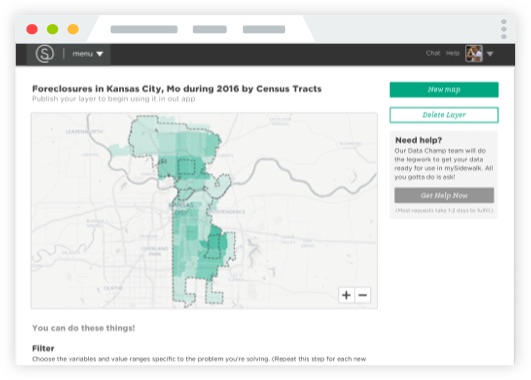Open the Chat link in header
The width and height of the screenshot is (531, 380).
433,53
